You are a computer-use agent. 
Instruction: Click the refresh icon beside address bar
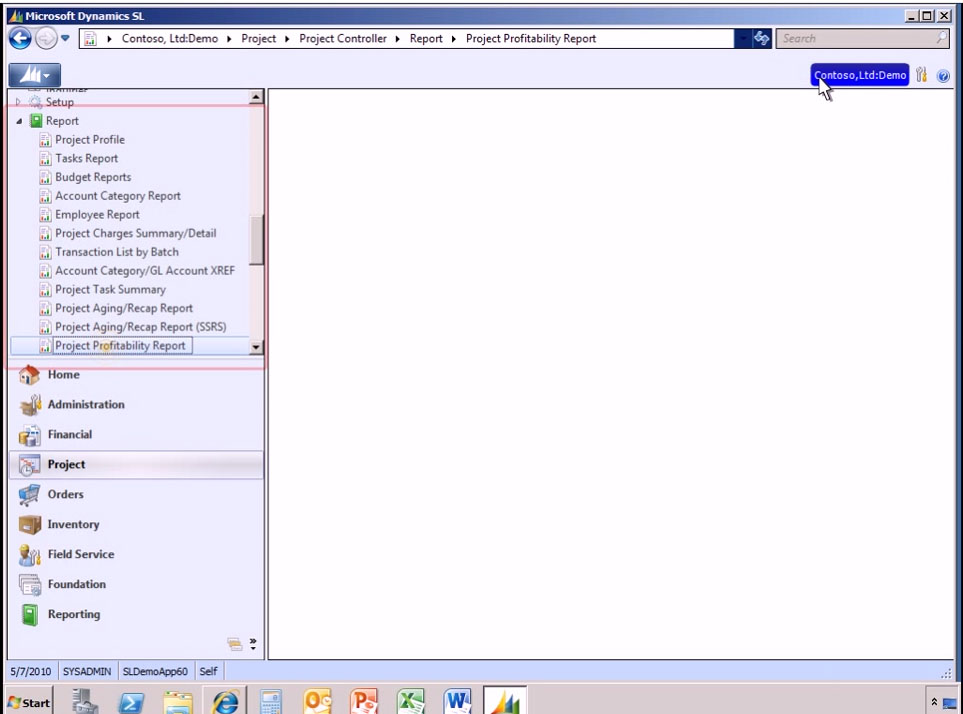click(x=762, y=39)
